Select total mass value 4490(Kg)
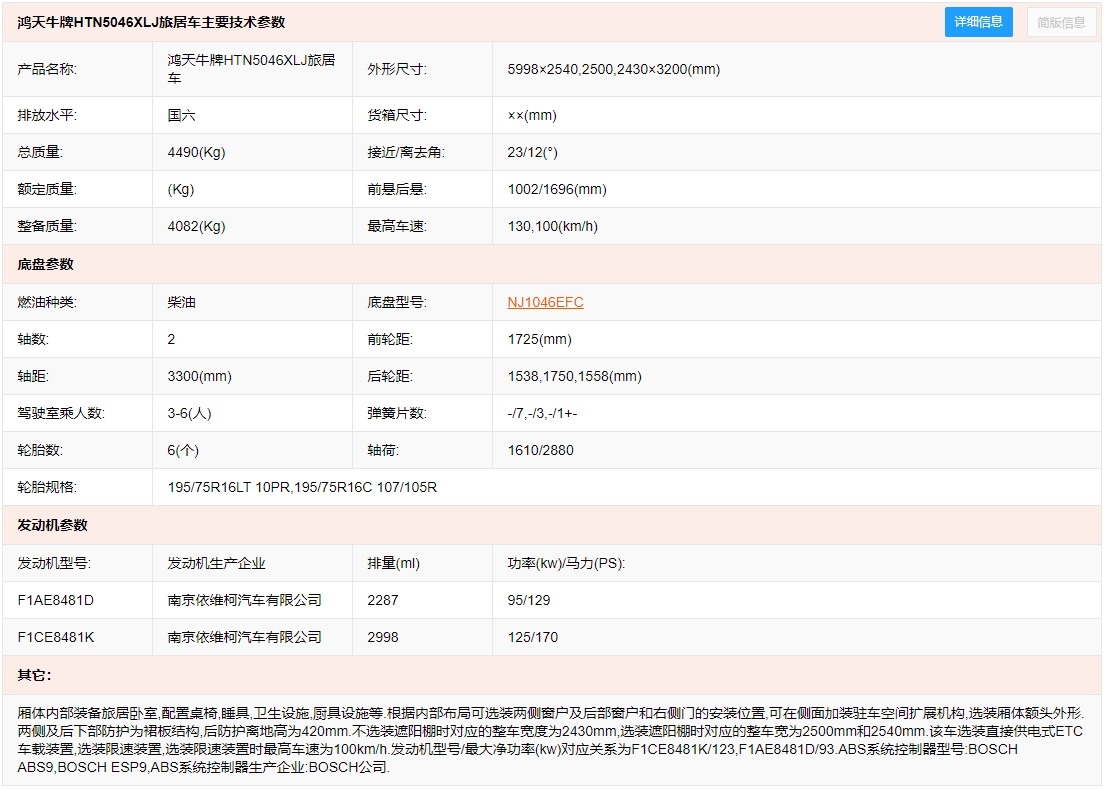Screen dimensions: 1105x790 pos(197,152)
